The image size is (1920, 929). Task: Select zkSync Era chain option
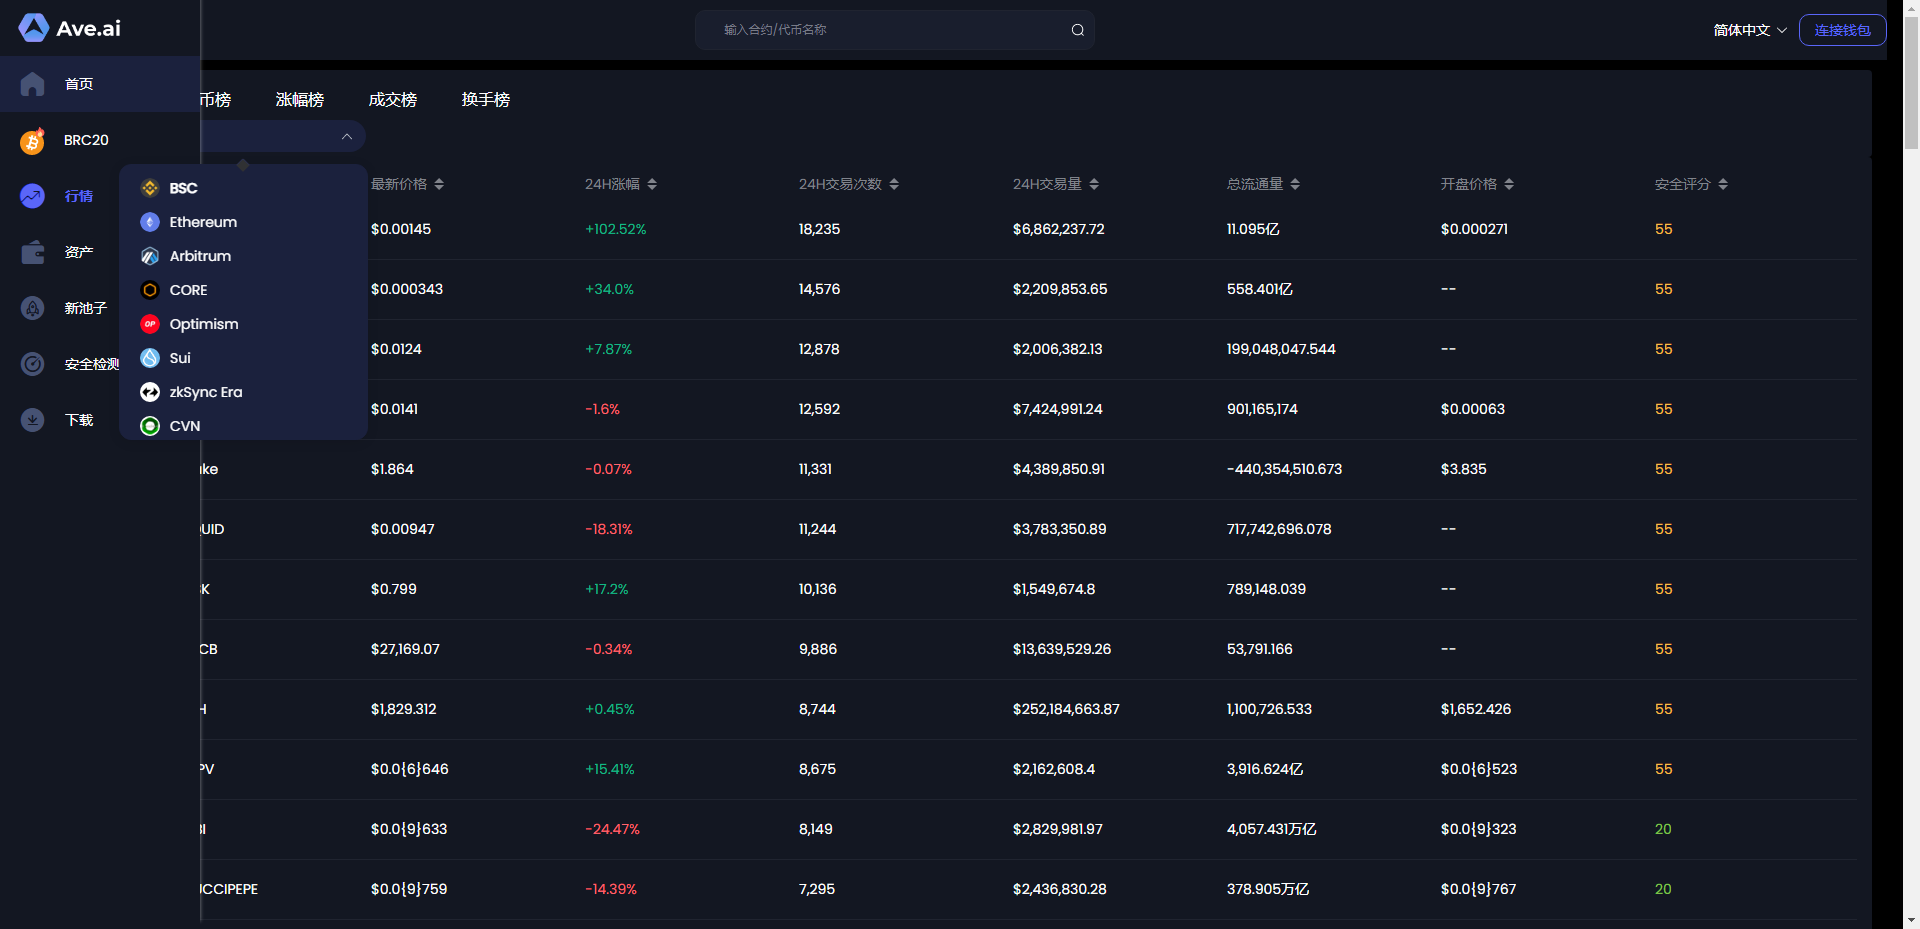pos(205,392)
